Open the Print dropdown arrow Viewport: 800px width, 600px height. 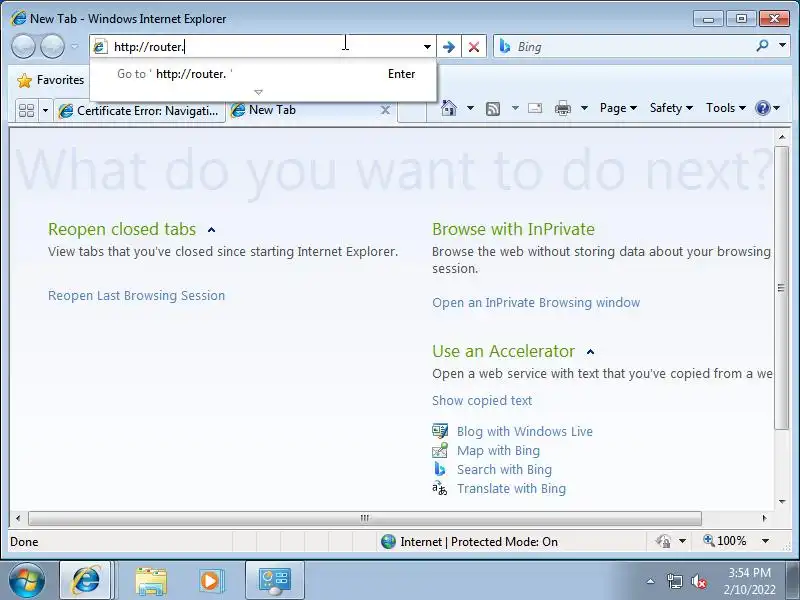pyautogui.click(x=585, y=108)
